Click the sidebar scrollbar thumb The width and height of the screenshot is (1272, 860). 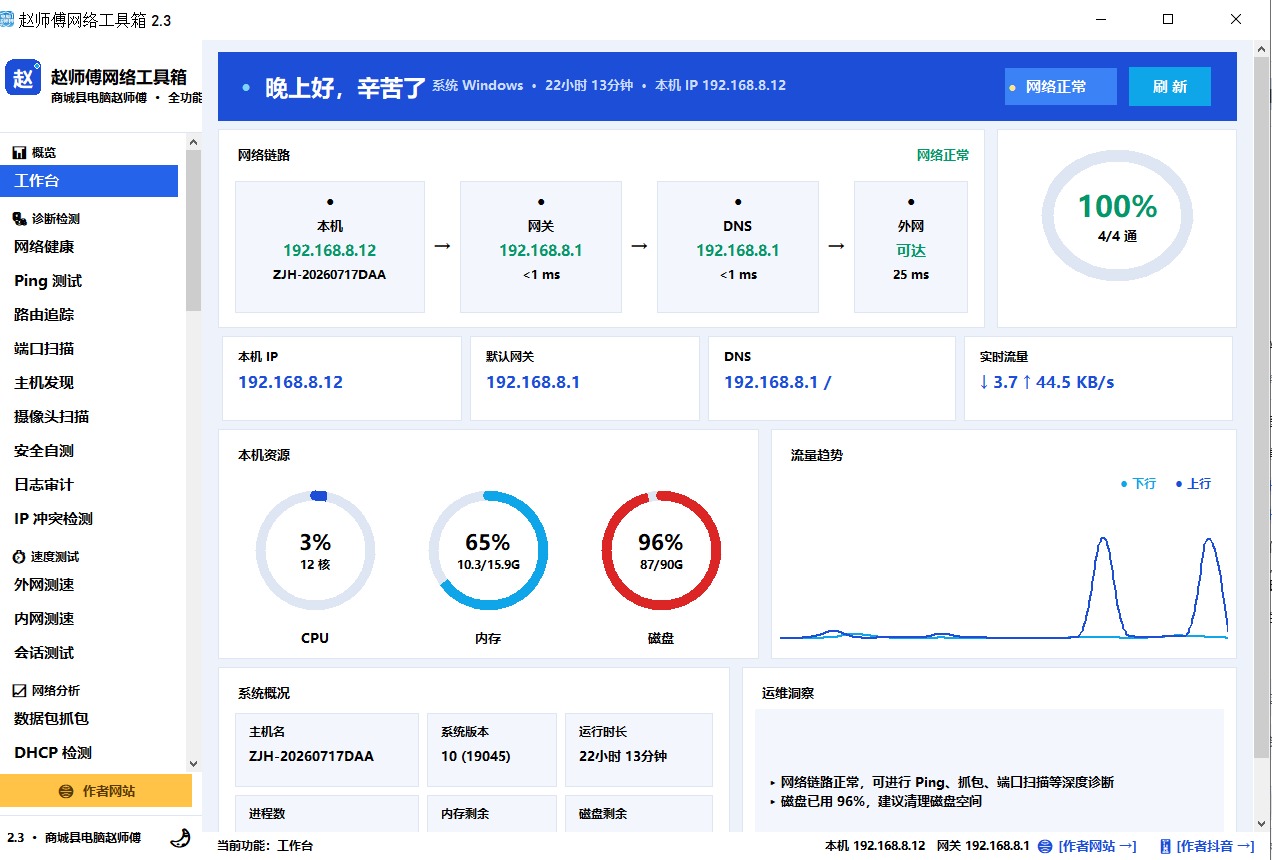click(x=194, y=229)
